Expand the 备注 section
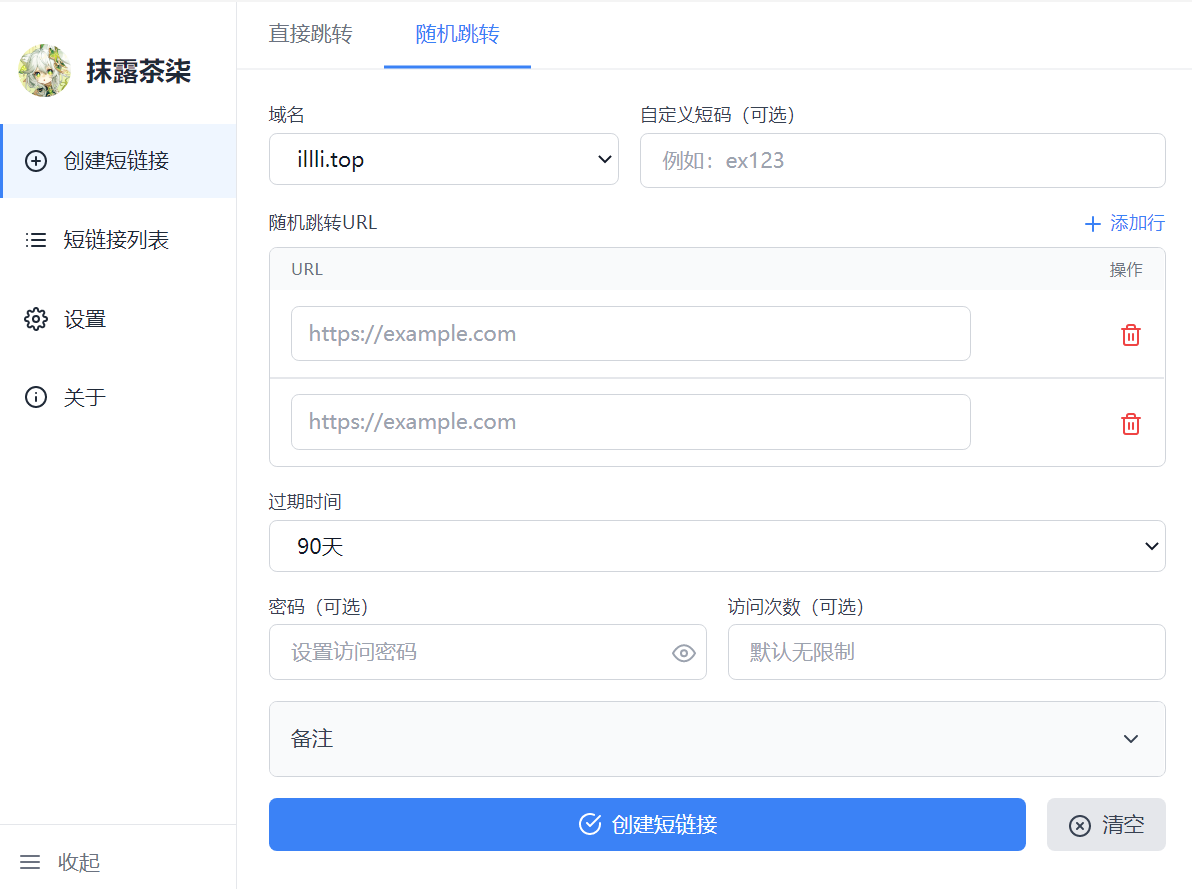The image size is (1192, 889). tap(717, 738)
